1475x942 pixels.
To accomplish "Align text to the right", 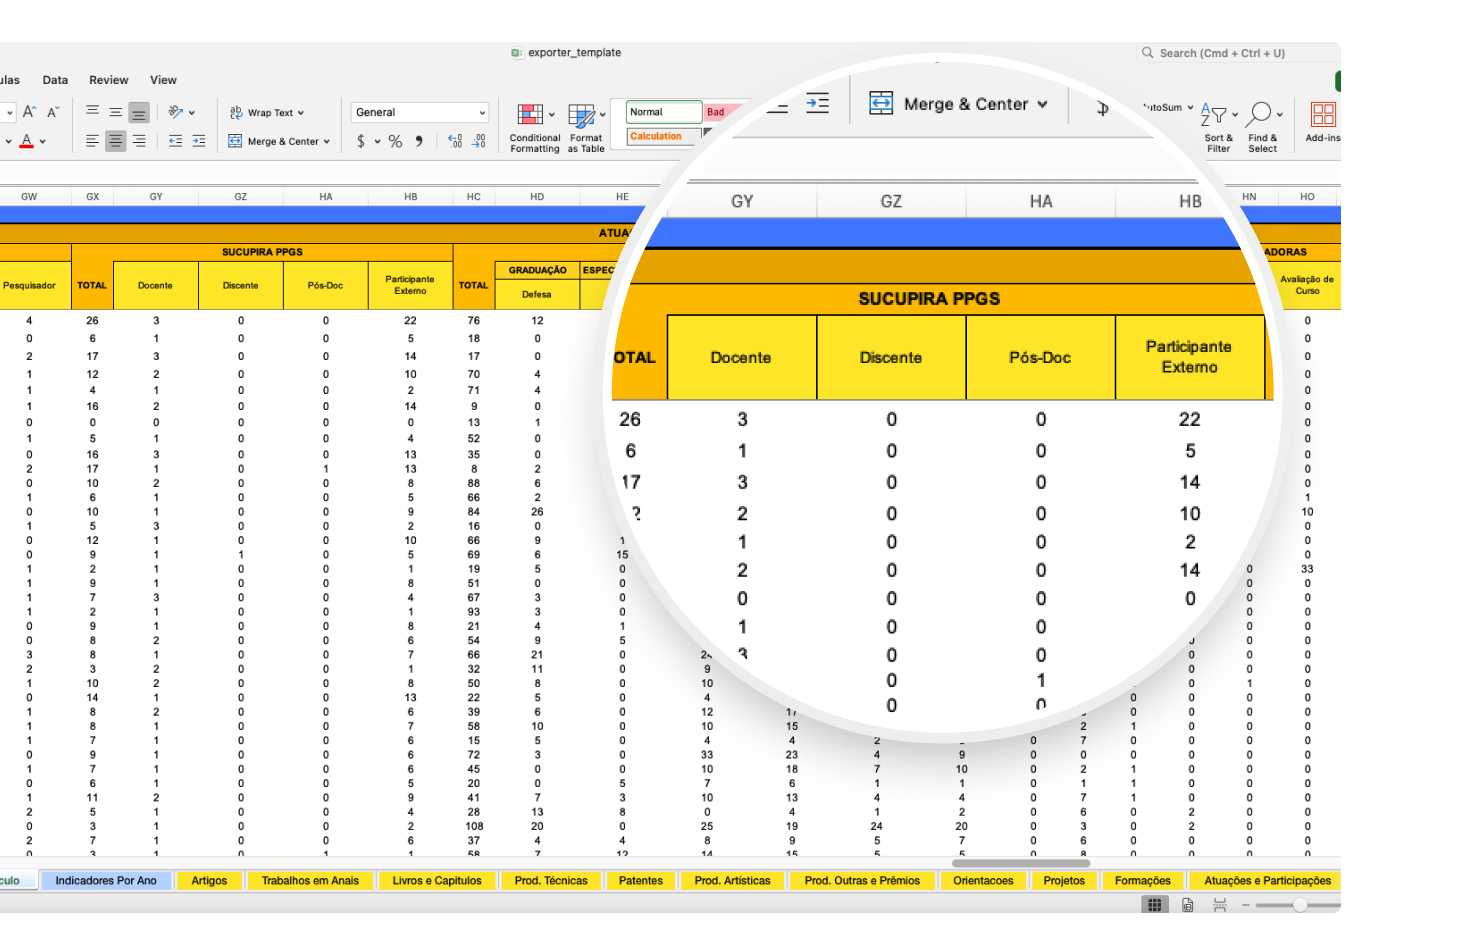I will 139,141.
